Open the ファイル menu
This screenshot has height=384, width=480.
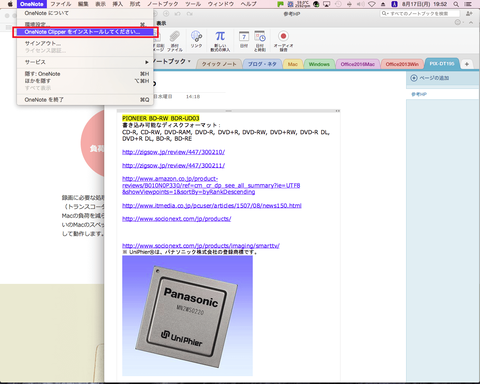click(x=61, y=4)
